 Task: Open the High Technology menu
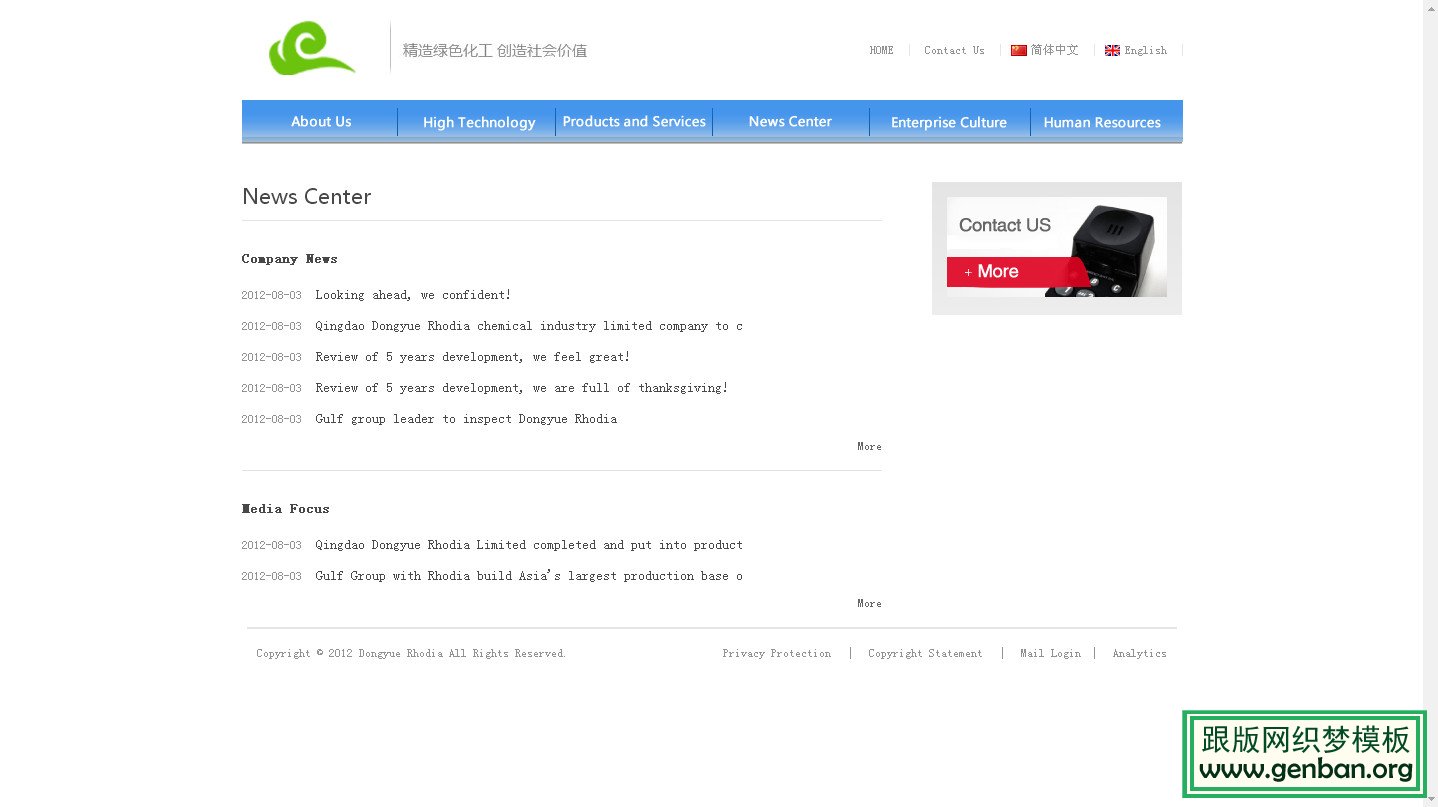478,121
